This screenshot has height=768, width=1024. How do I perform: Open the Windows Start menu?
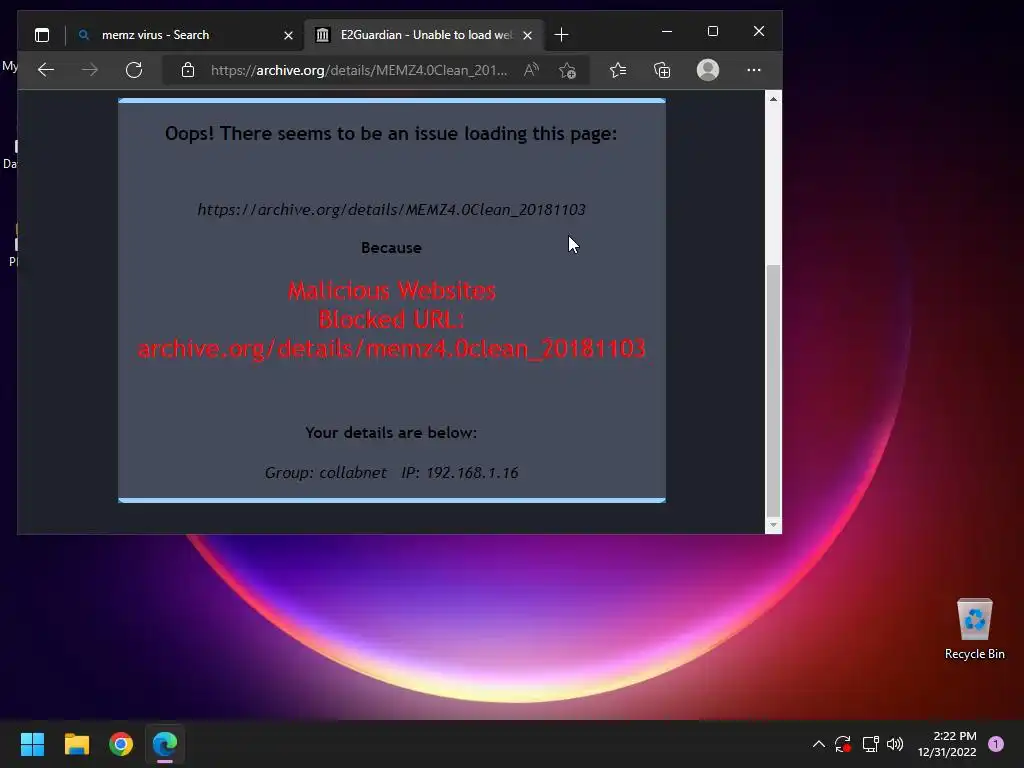[32, 744]
